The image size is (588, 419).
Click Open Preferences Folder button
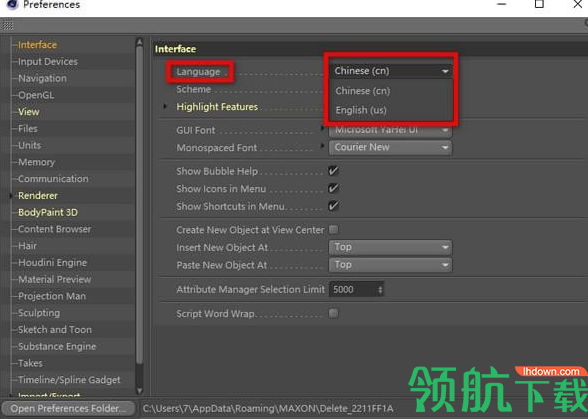(68, 408)
